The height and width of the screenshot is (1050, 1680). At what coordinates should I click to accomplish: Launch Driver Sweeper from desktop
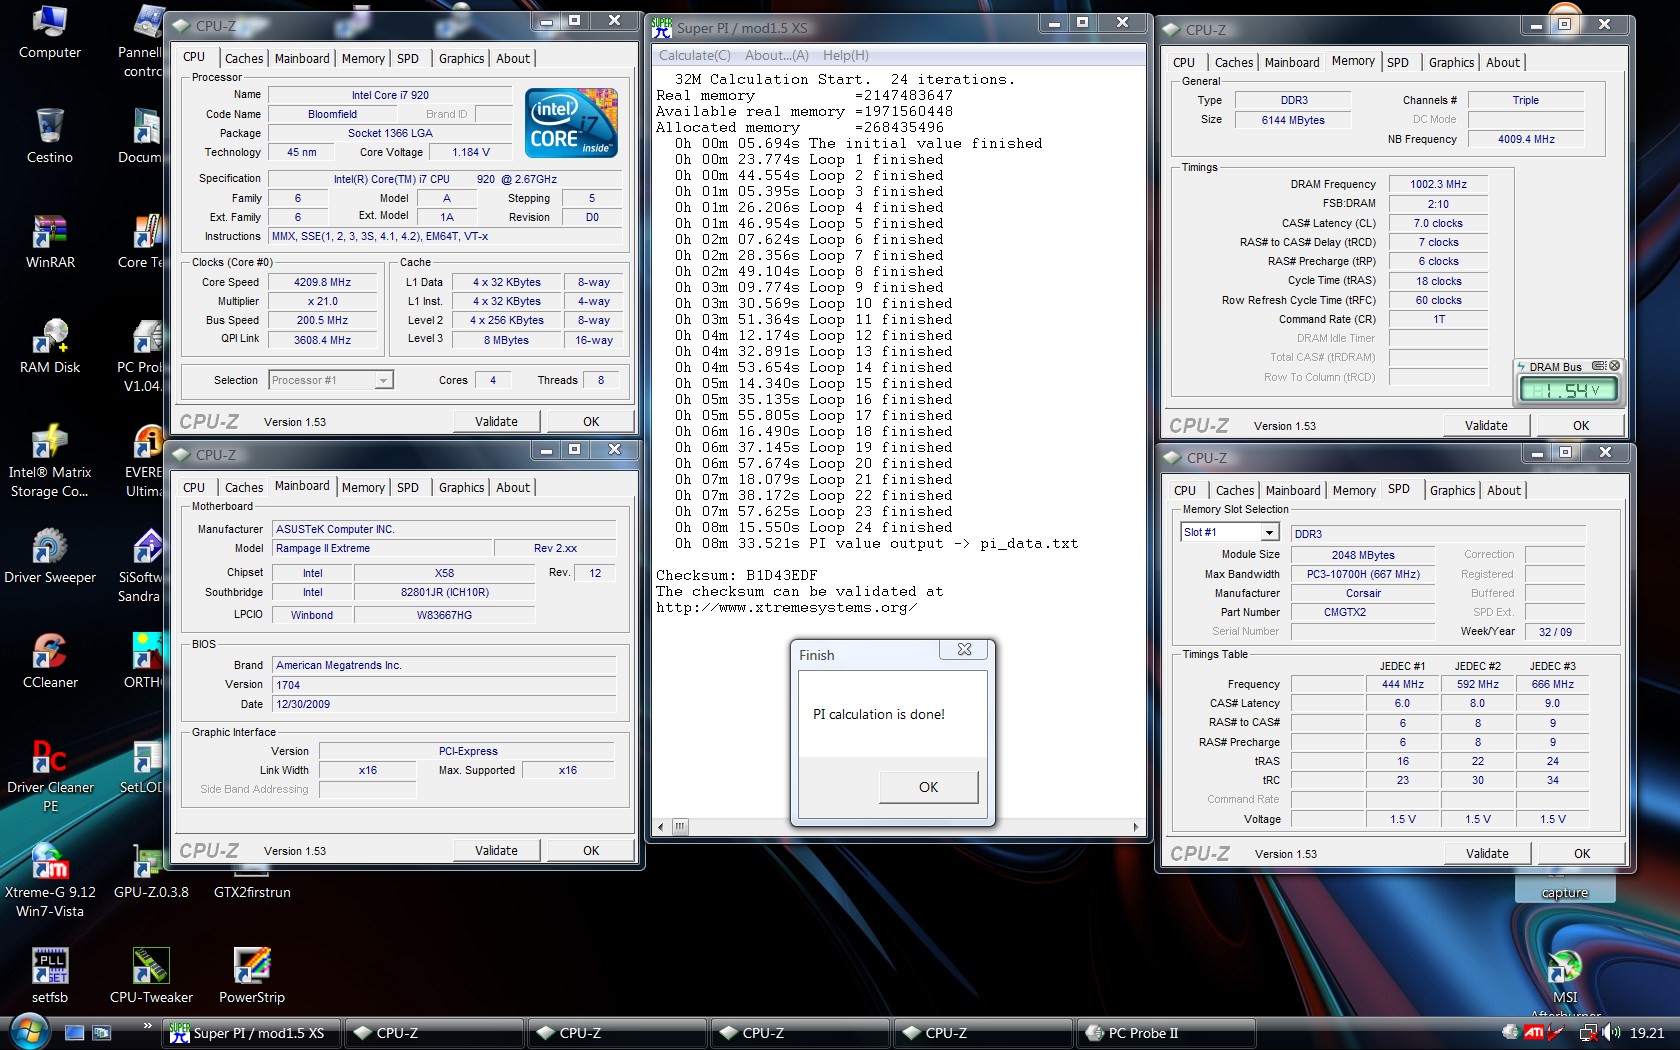coord(49,557)
